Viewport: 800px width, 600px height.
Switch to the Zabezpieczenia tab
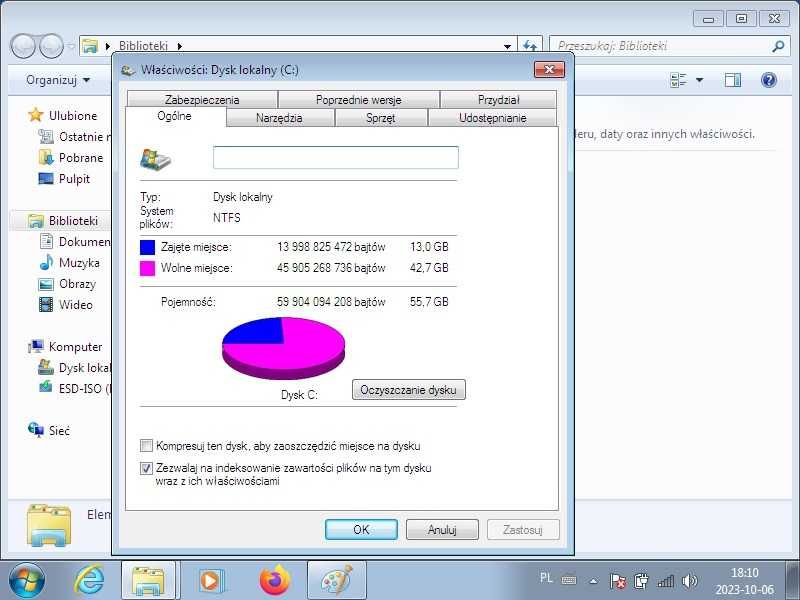coord(202,99)
